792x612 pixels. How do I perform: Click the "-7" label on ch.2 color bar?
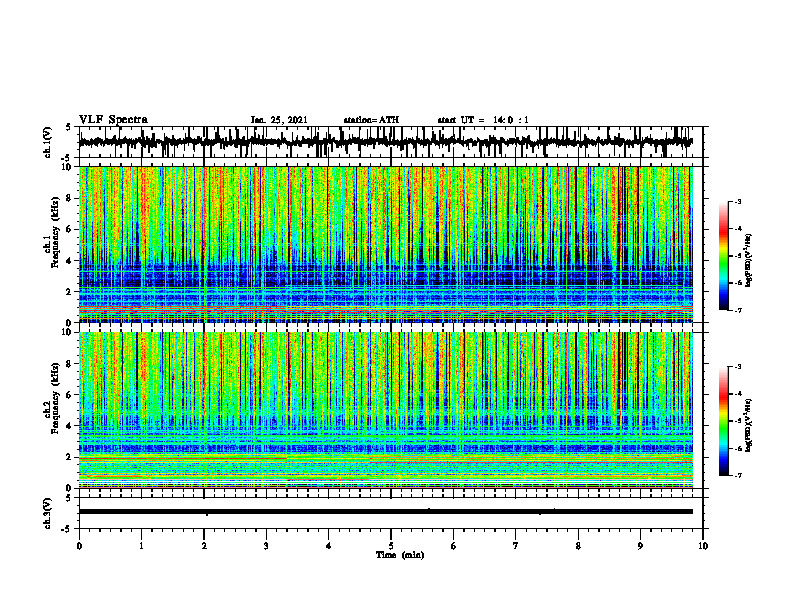(x=738, y=475)
